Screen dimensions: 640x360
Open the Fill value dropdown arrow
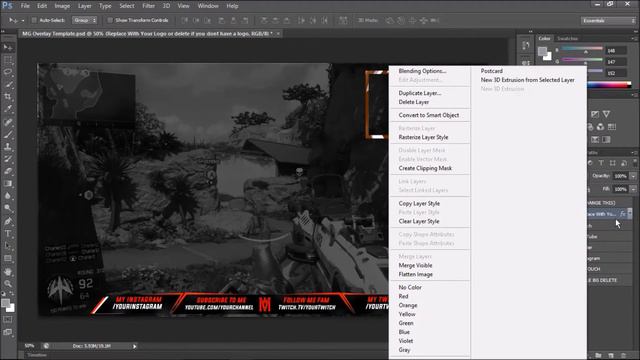[633, 189]
